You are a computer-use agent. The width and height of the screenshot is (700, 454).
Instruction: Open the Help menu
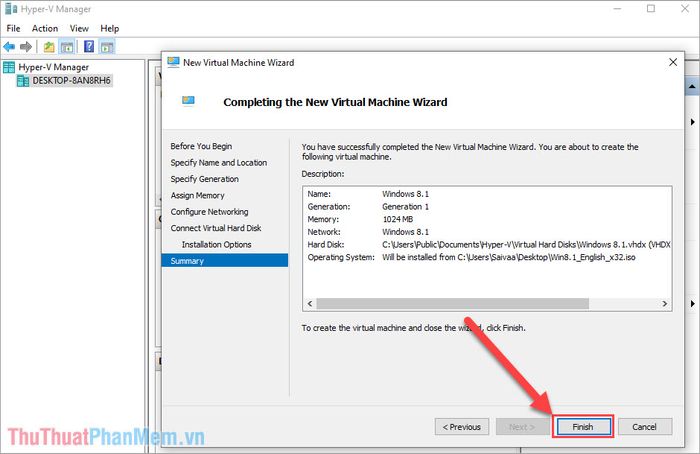(x=109, y=29)
